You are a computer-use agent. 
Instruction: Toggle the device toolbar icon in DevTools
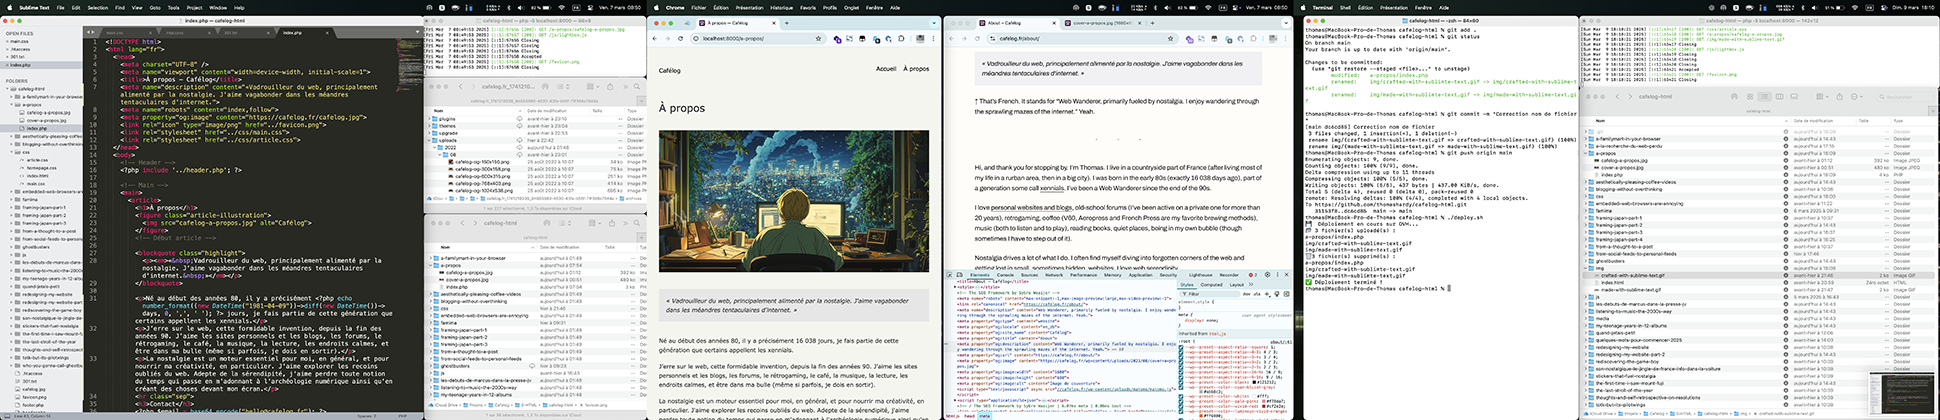tap(960, 275)
